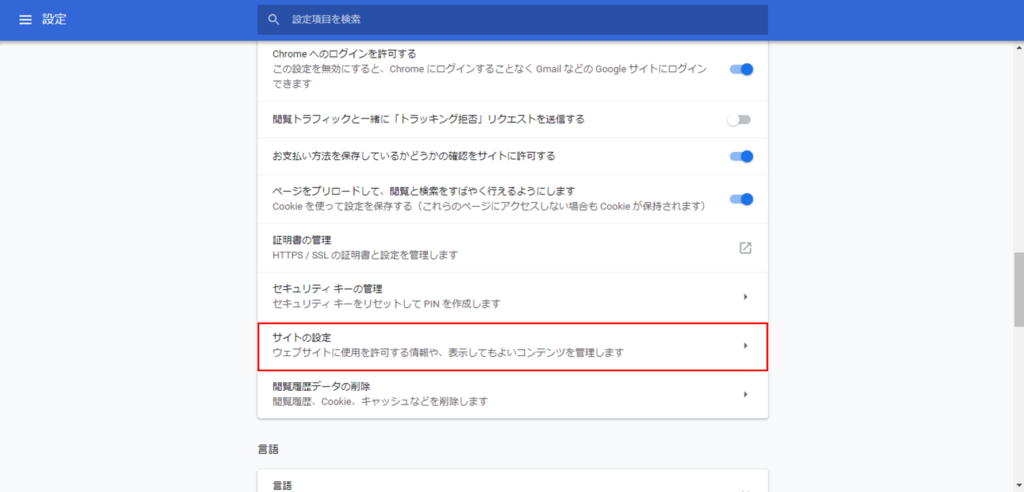Screen dimensions: 1024x492
Task: Enable トラッキング拒否 request toggle
Action: (x=740, y=120)
